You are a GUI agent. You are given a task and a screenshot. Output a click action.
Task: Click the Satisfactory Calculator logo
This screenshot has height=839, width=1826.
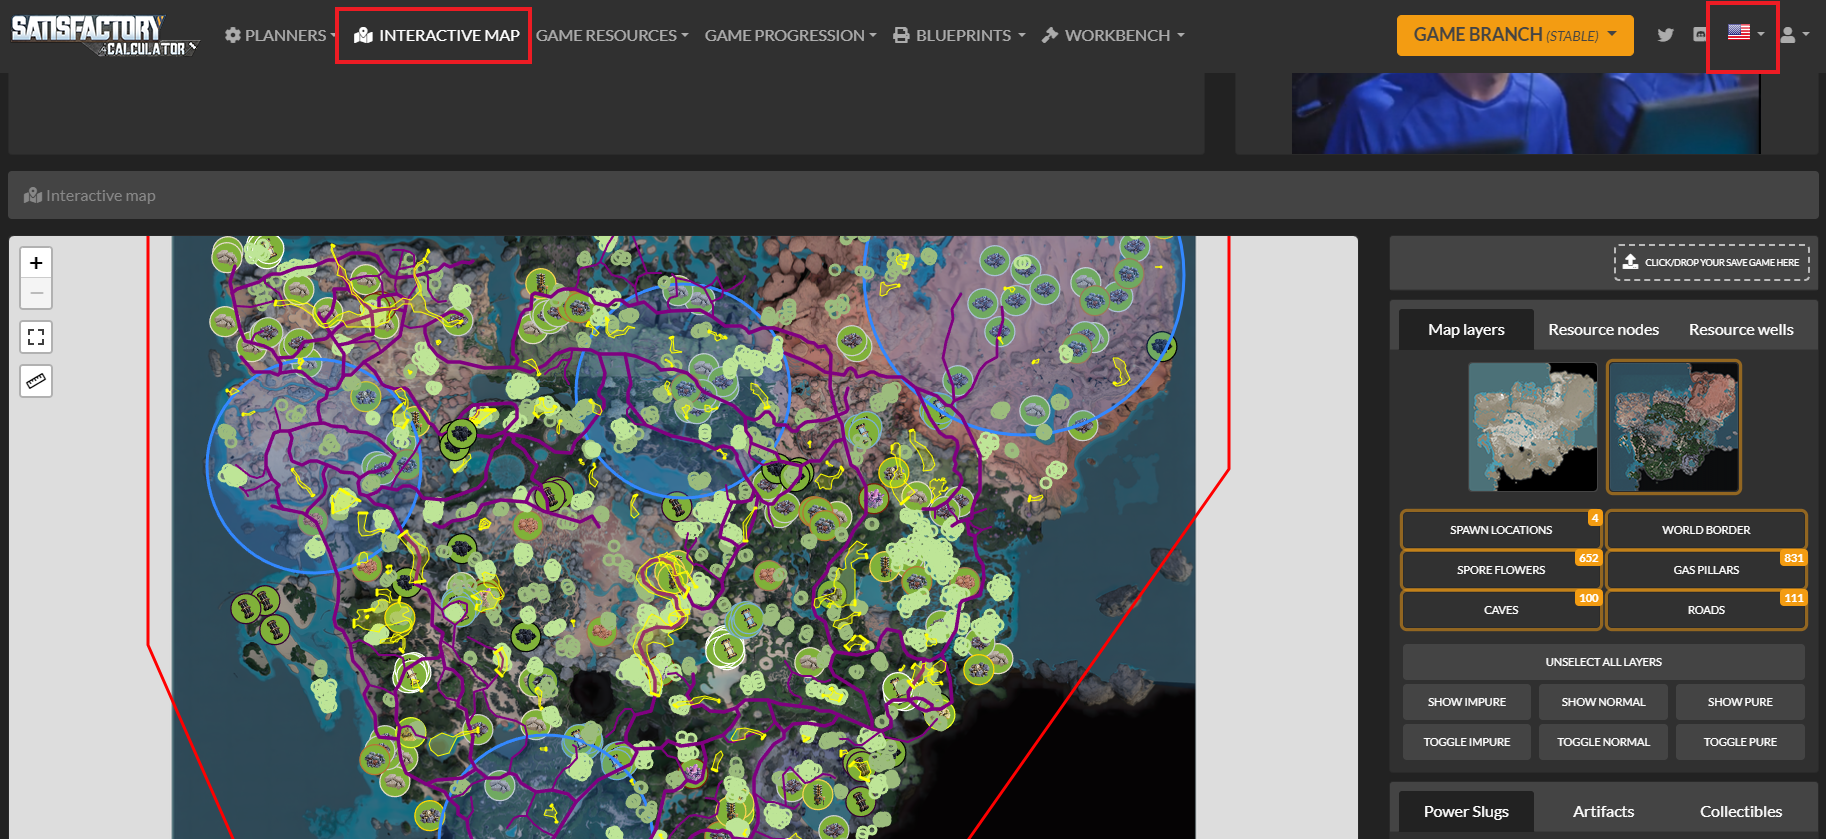105,35
